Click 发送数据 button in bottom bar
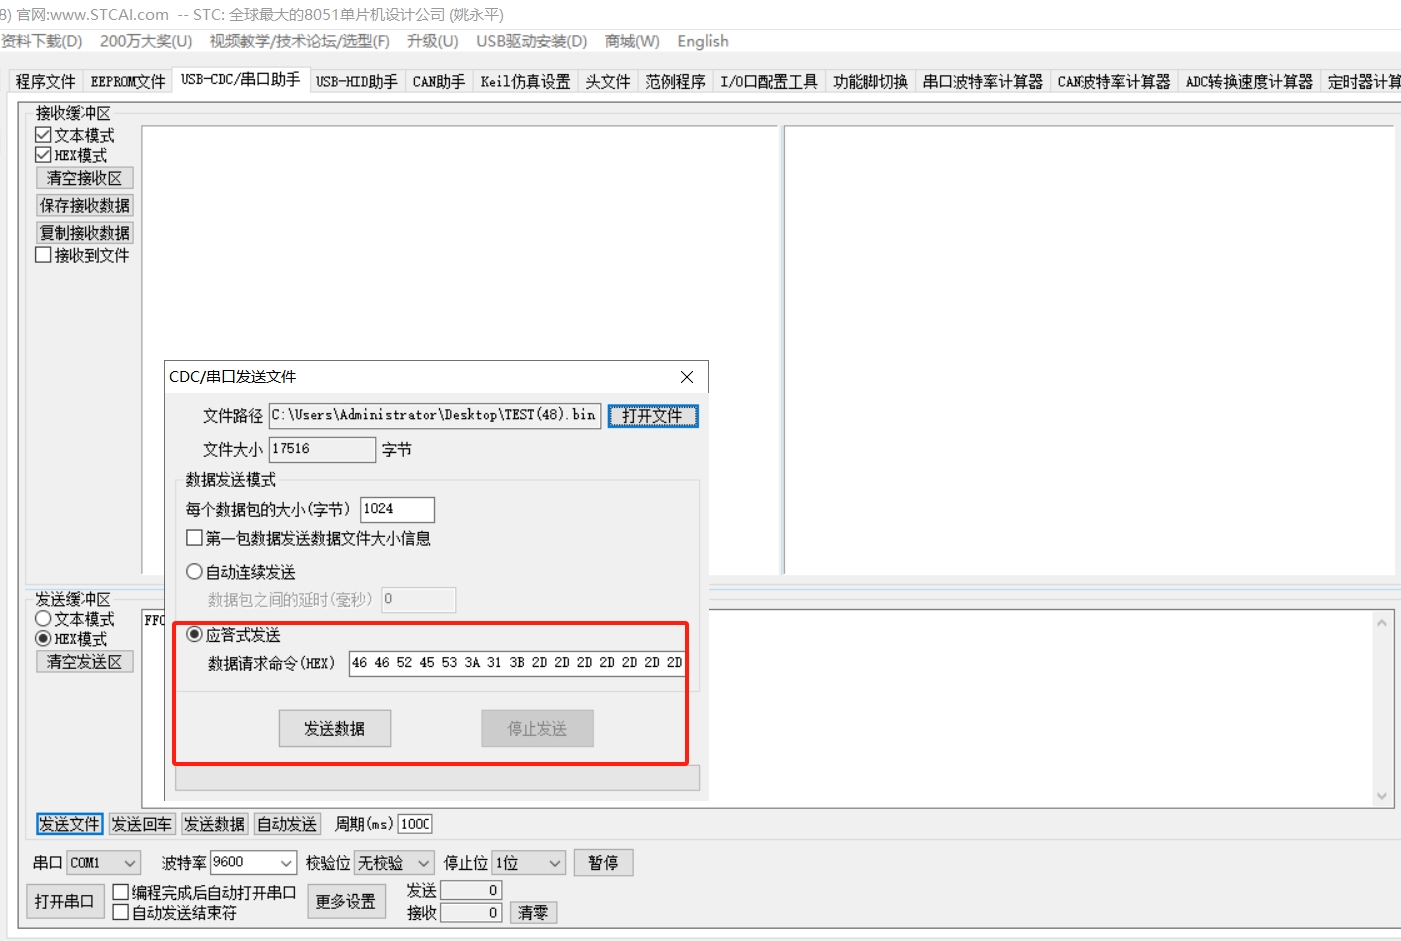1401x941 pixels. coord(214,824)
